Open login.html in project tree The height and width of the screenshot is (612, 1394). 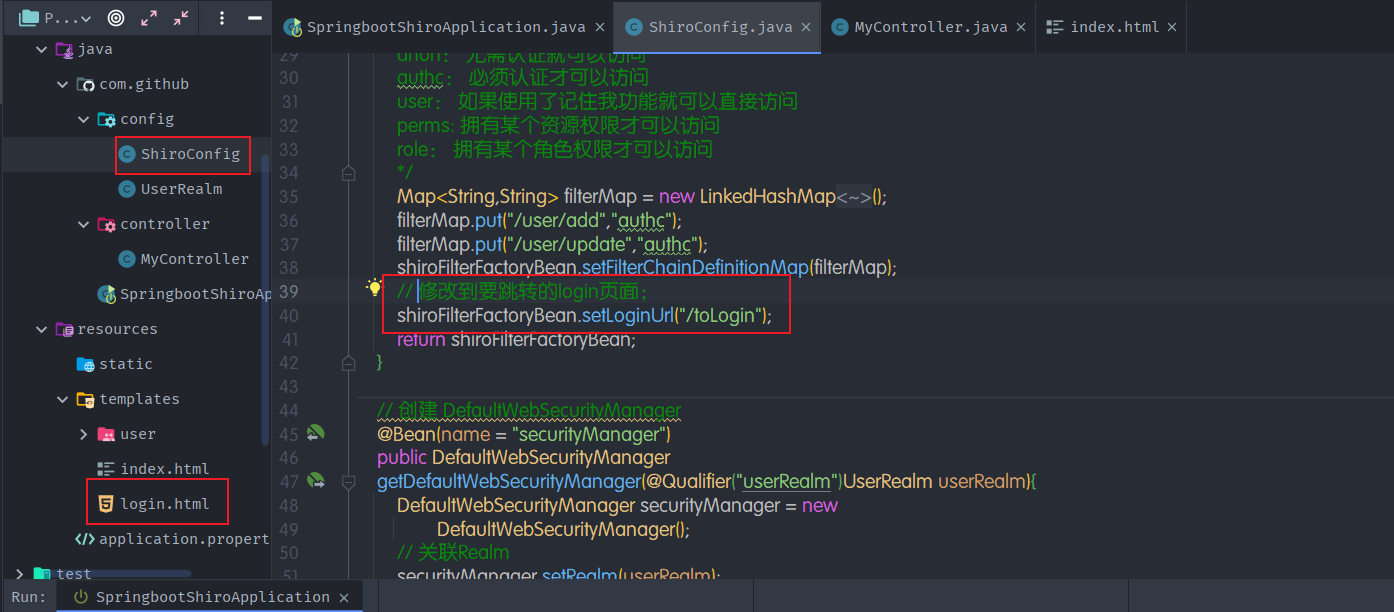pos(164,504)
